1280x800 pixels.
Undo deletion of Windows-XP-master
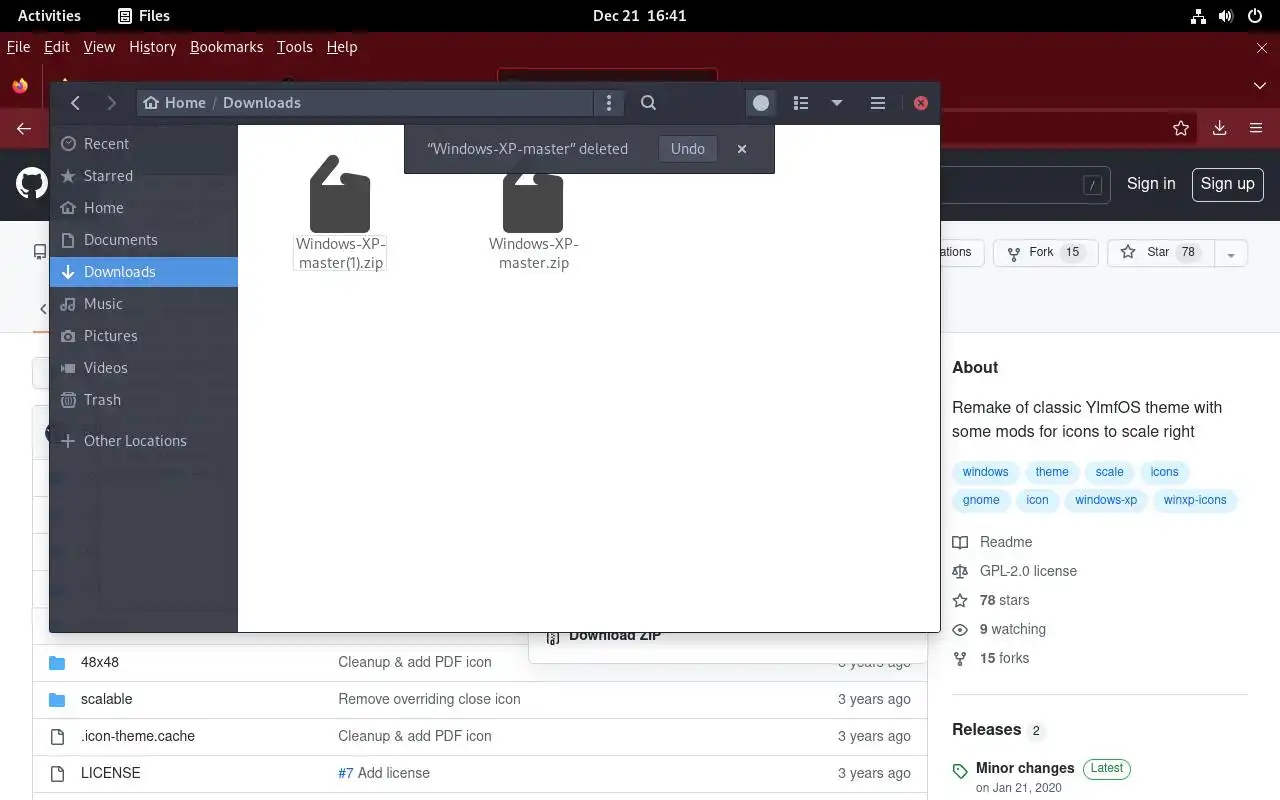coord(688,149)
